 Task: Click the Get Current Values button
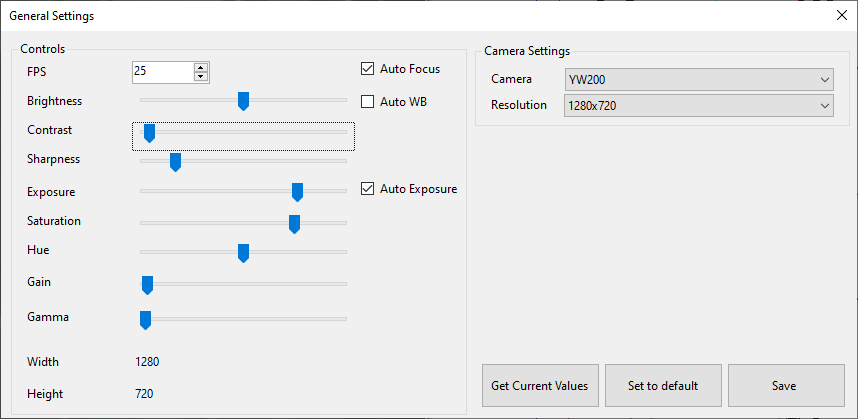pos(540,386)
